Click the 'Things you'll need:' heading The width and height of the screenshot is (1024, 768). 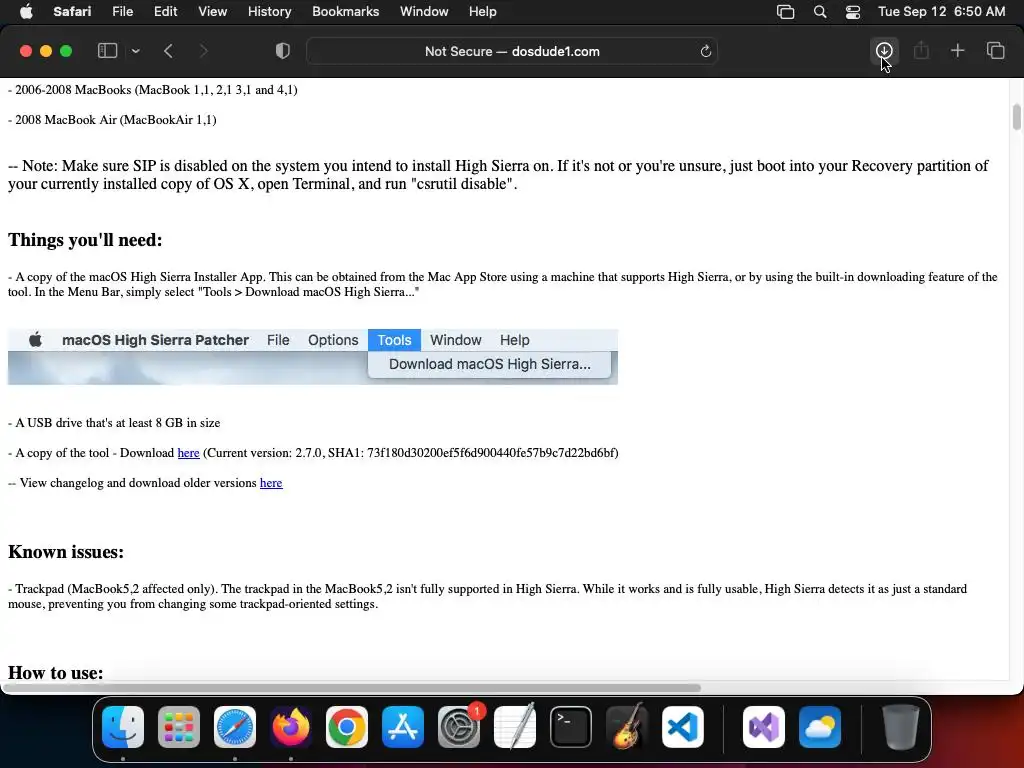85,240
